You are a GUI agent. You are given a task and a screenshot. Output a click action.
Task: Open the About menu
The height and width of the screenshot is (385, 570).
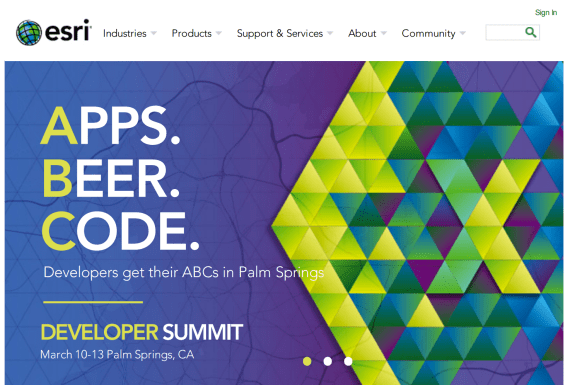pos(362,33)
